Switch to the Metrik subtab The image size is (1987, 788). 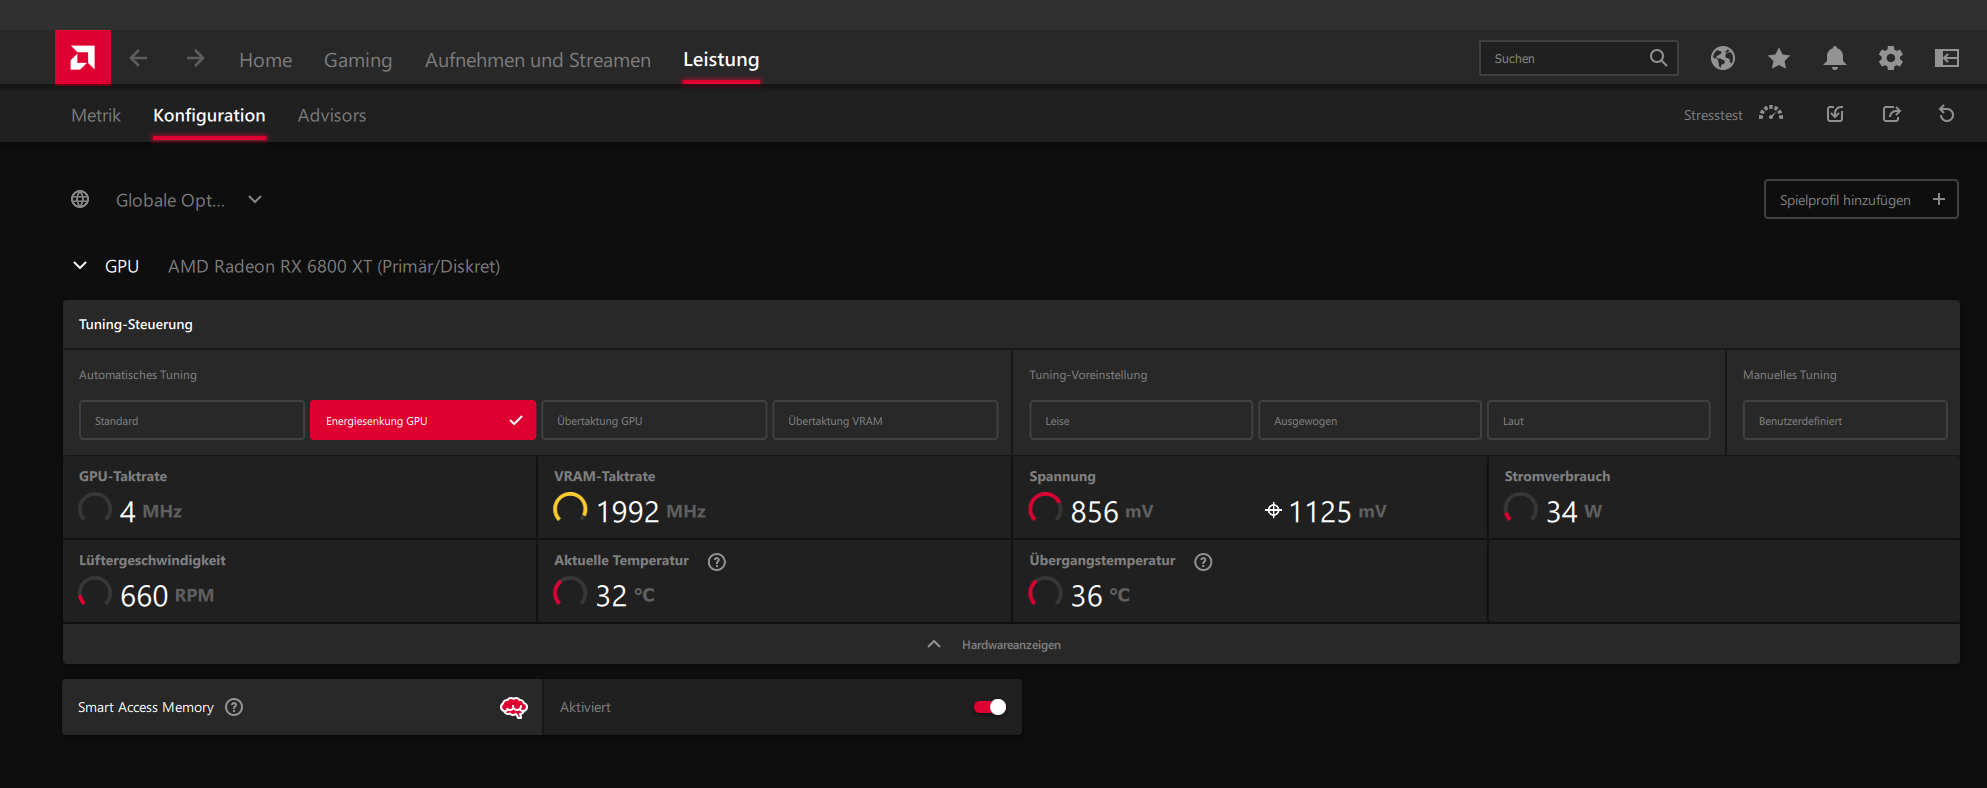coord(96,115)
